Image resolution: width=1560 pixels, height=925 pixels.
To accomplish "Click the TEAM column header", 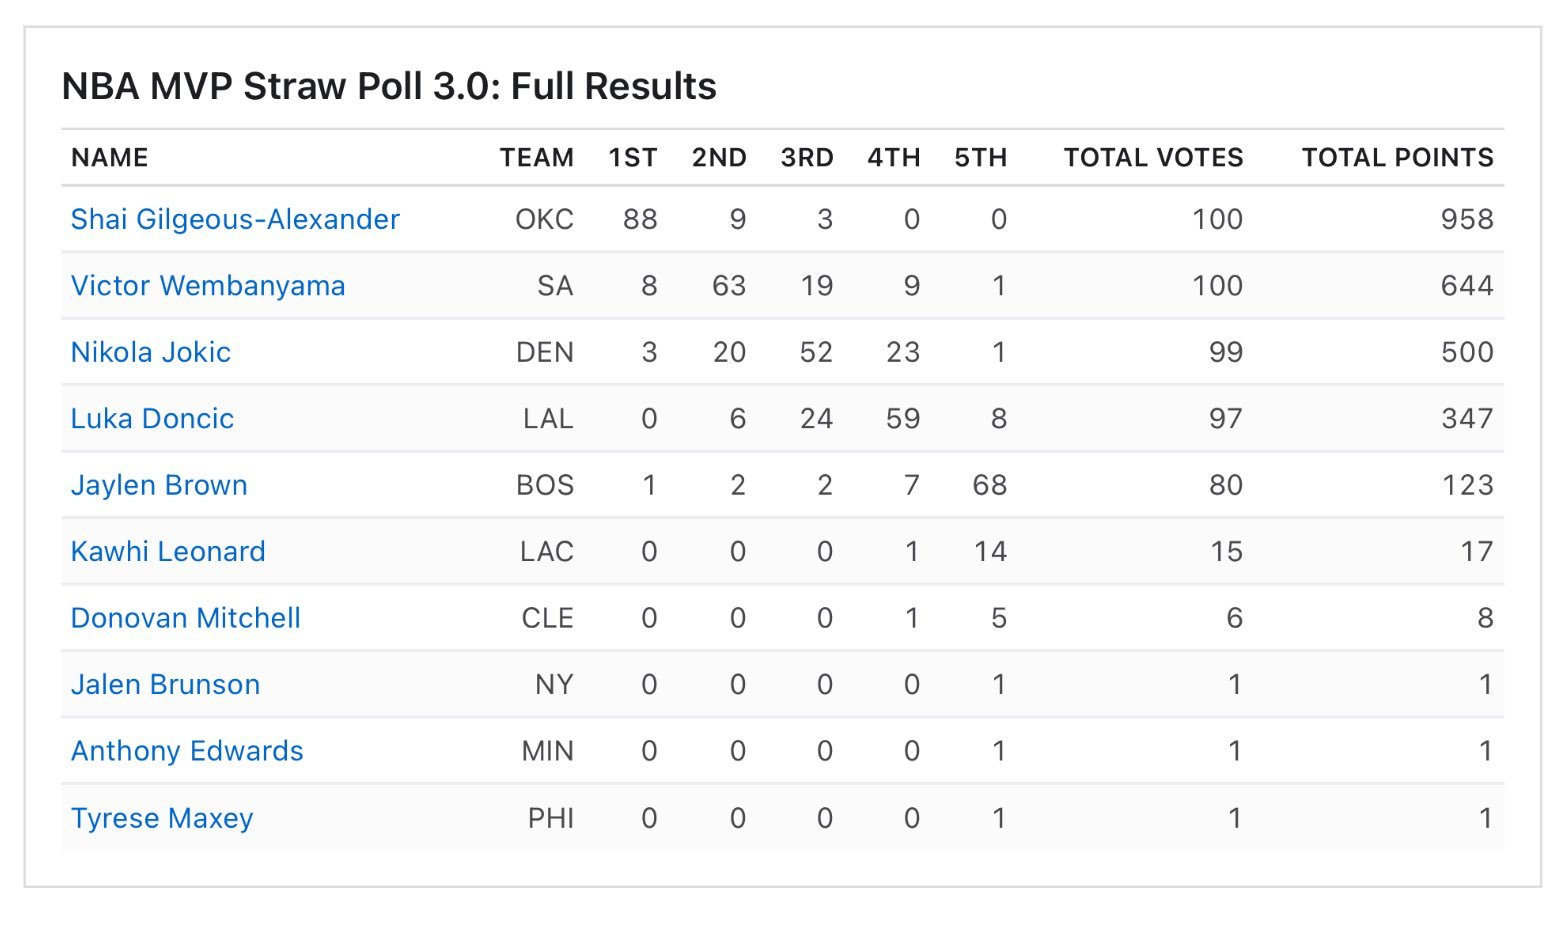I will click(x=537, y=158).
